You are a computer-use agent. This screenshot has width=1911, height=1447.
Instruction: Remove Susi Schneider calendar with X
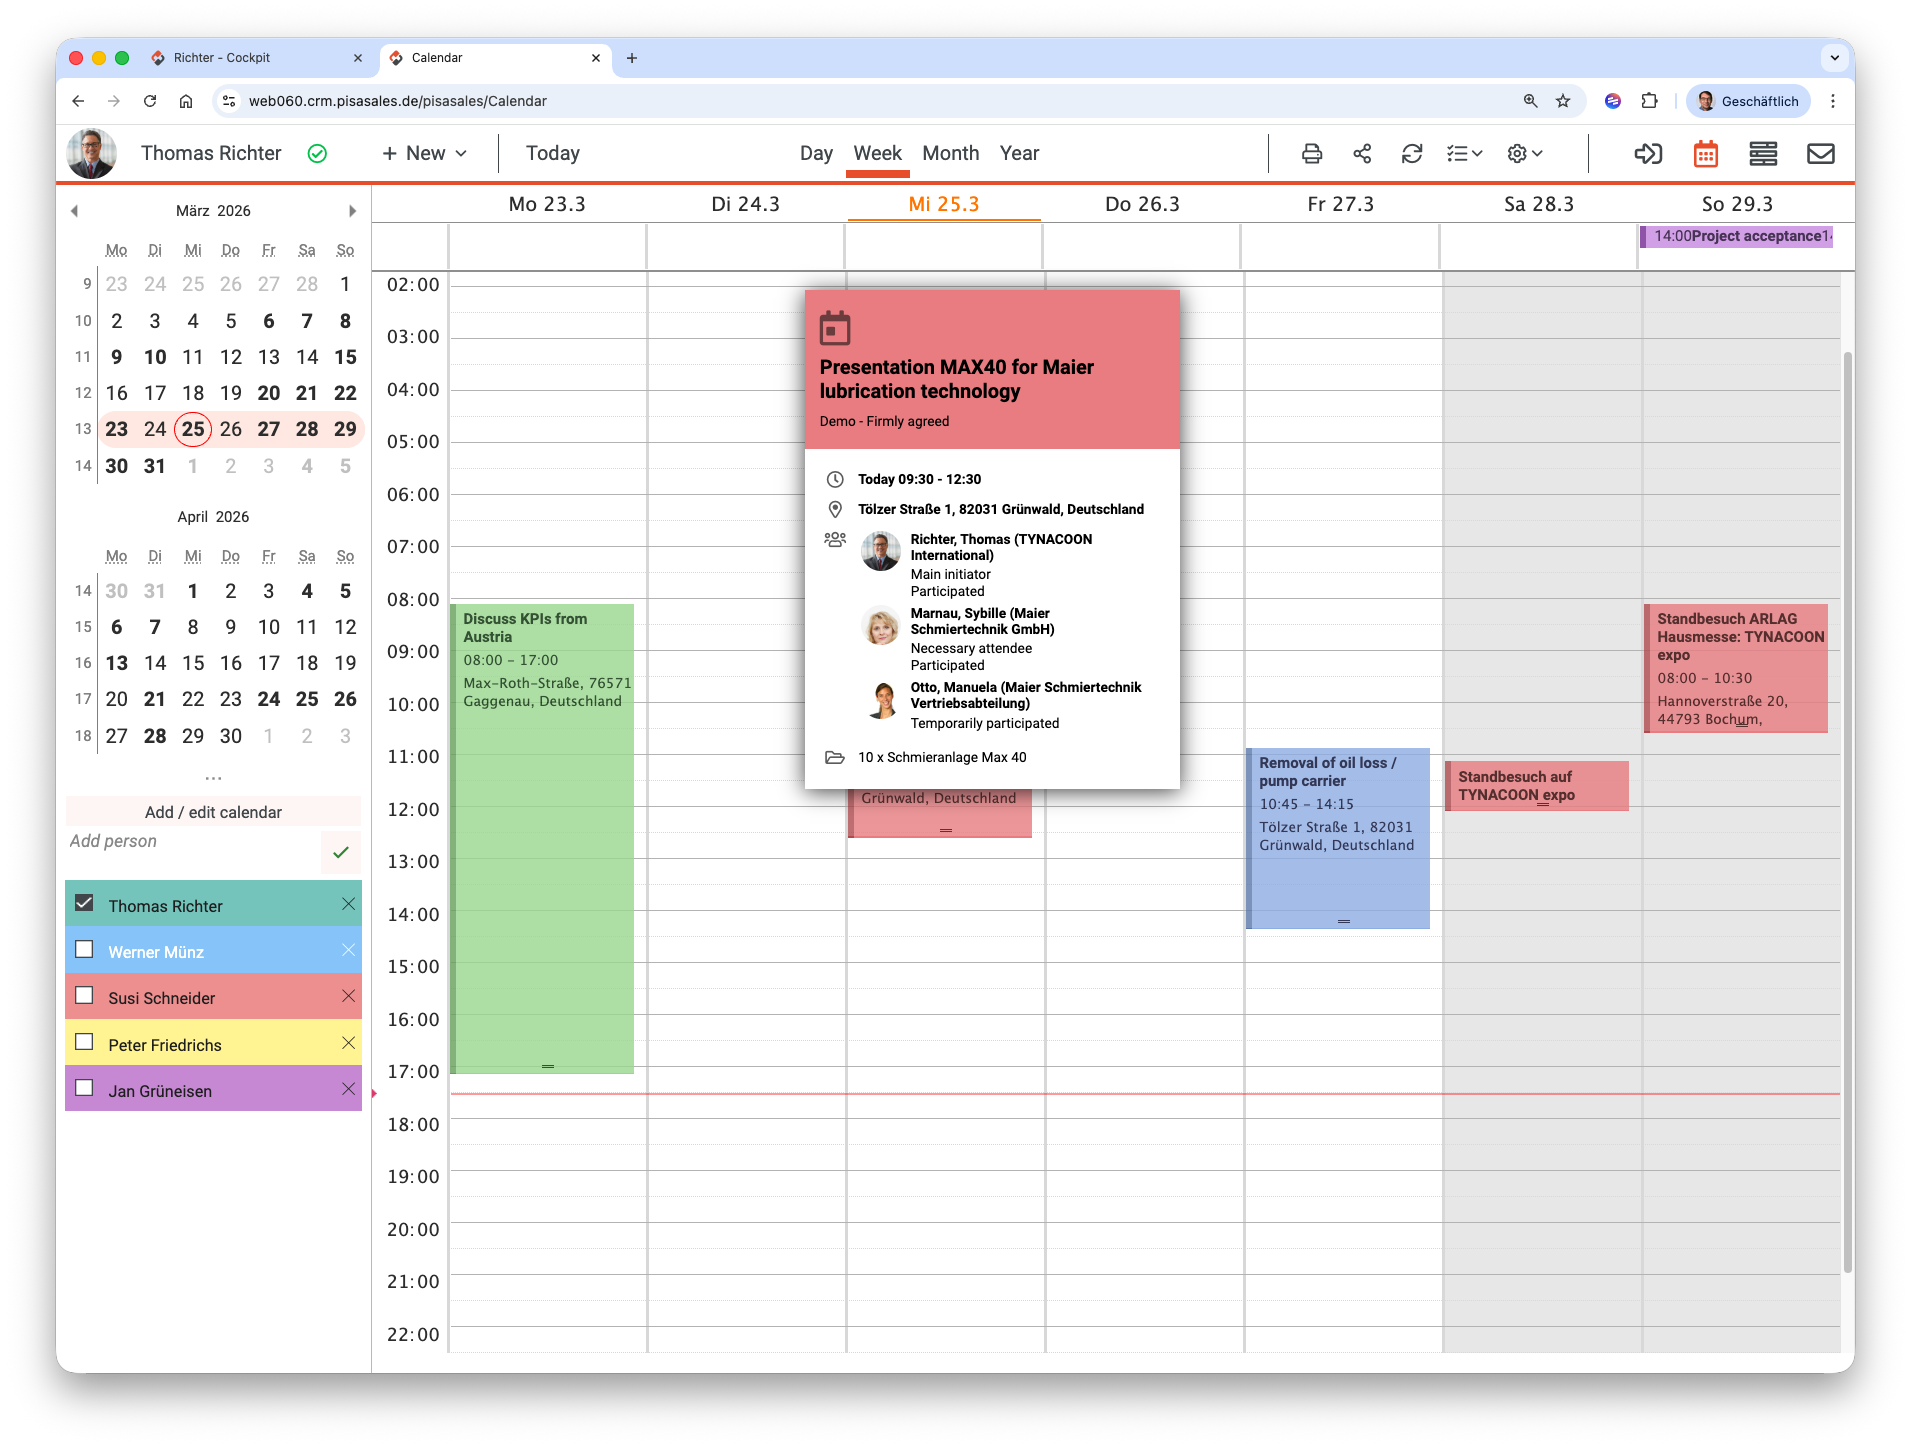point(348,996)
